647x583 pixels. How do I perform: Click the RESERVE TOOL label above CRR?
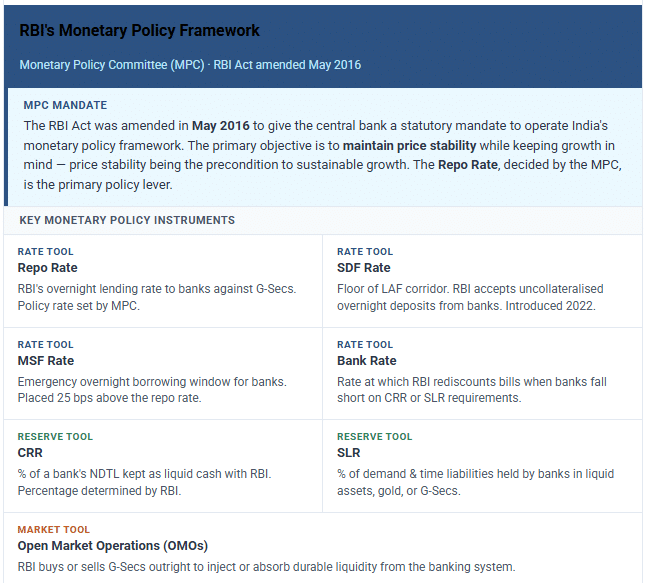[x=56, y=437]
